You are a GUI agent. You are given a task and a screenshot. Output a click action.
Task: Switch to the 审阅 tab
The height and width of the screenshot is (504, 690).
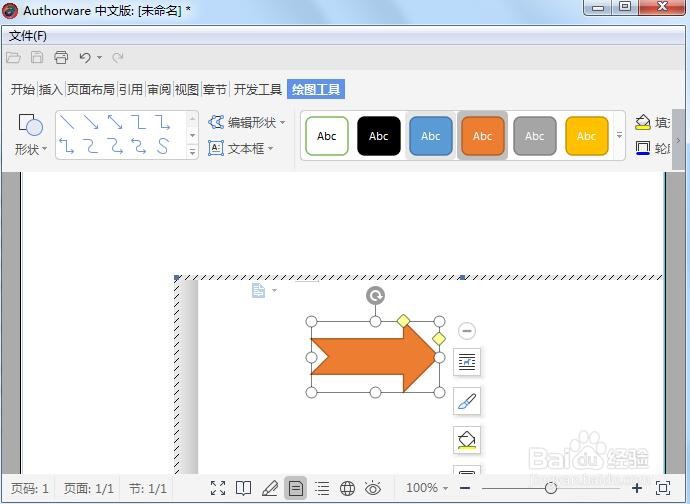pyautogui.click(x=159, y=89)
